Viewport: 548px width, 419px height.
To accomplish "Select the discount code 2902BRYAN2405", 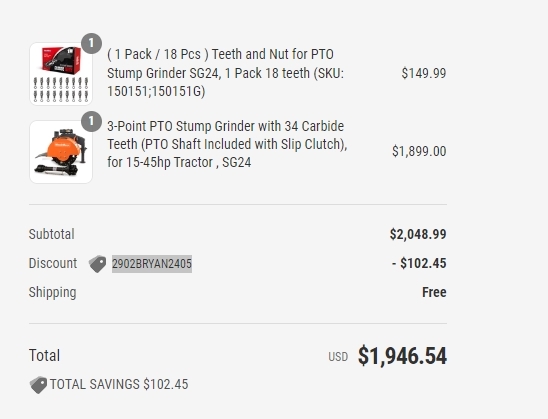I will click(x=152, y=263).
